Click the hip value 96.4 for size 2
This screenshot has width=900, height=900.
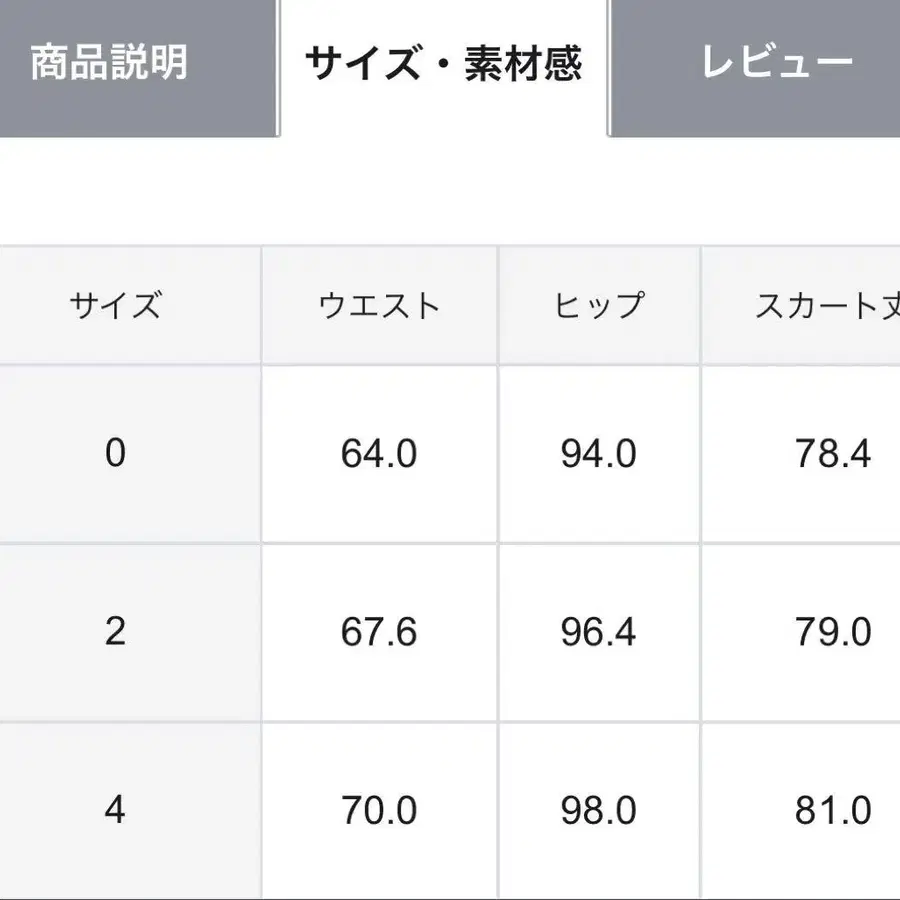[598, 632]
